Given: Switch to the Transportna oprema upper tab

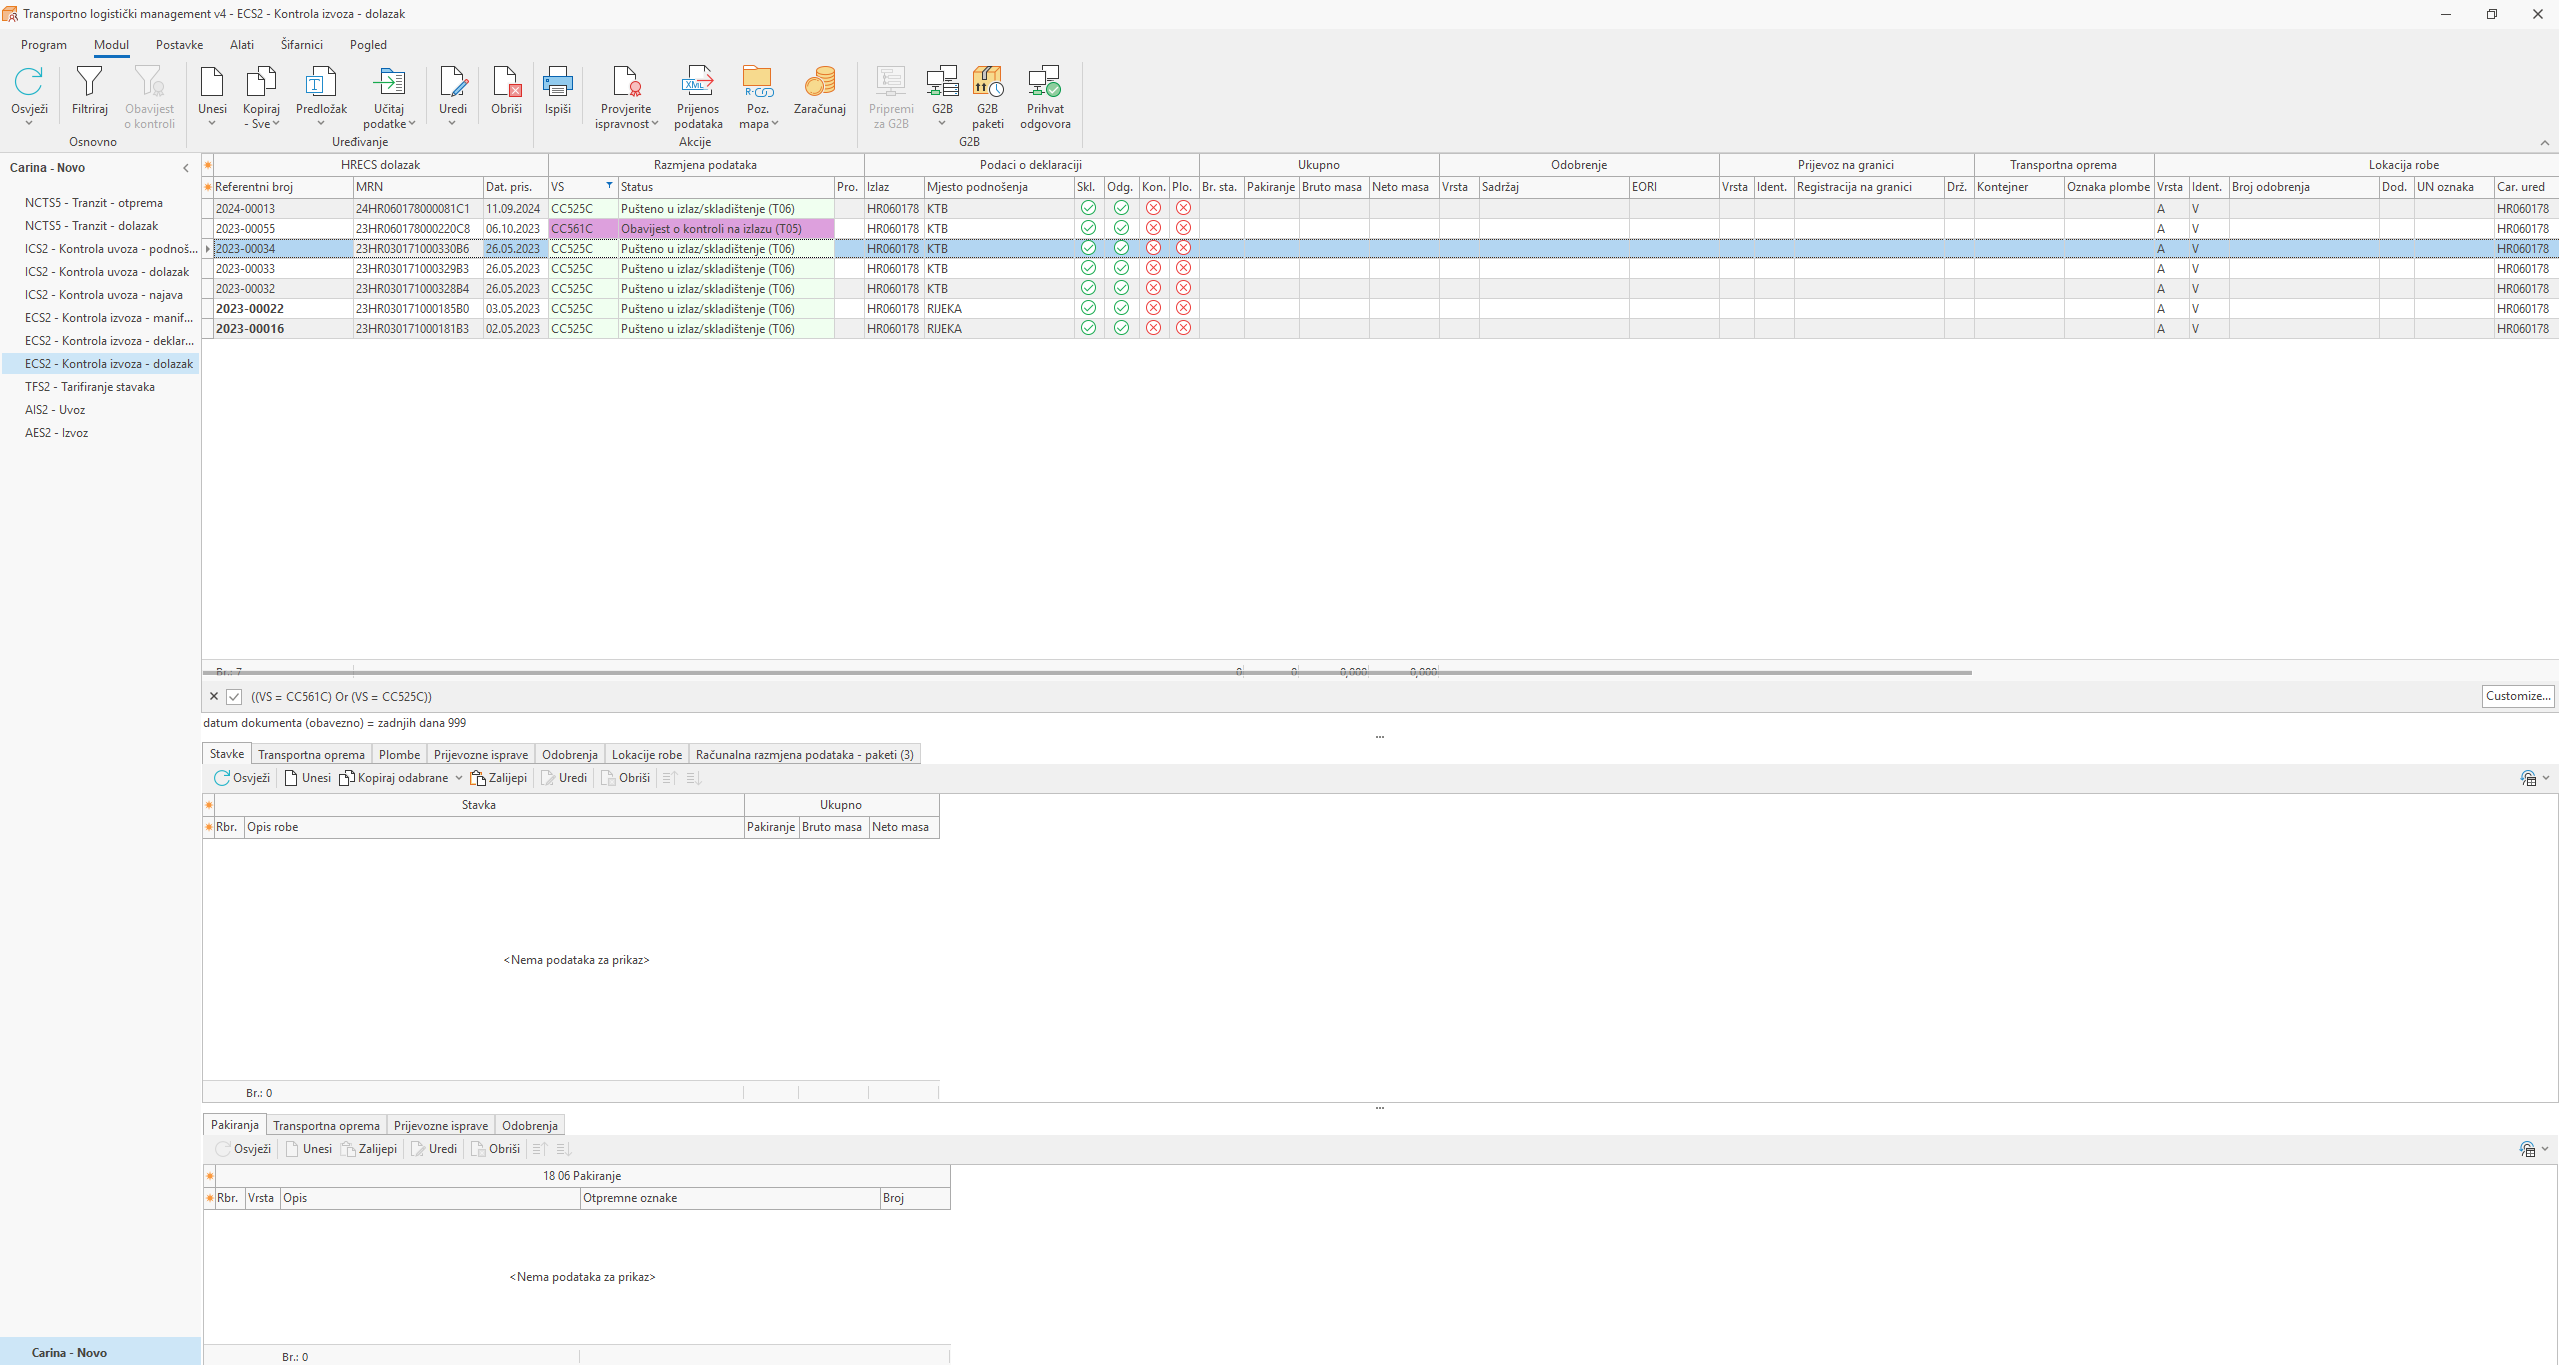Looking at the screenshot, I should pos(311,755).
